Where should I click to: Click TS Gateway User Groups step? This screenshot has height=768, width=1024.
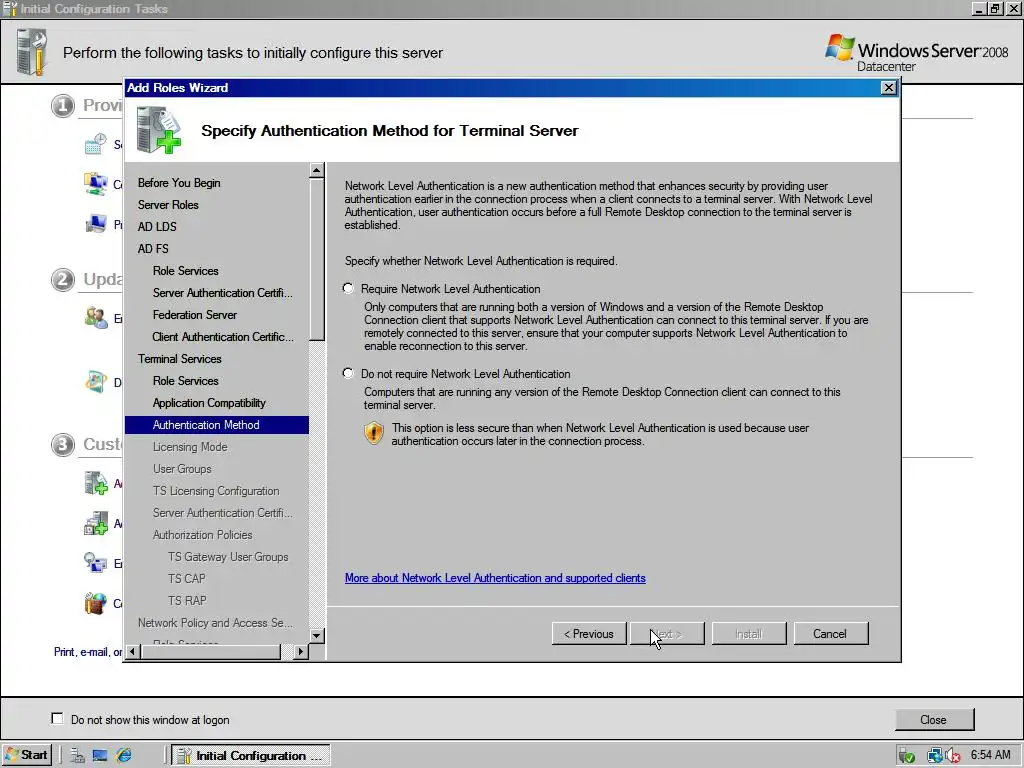point(227,557)
